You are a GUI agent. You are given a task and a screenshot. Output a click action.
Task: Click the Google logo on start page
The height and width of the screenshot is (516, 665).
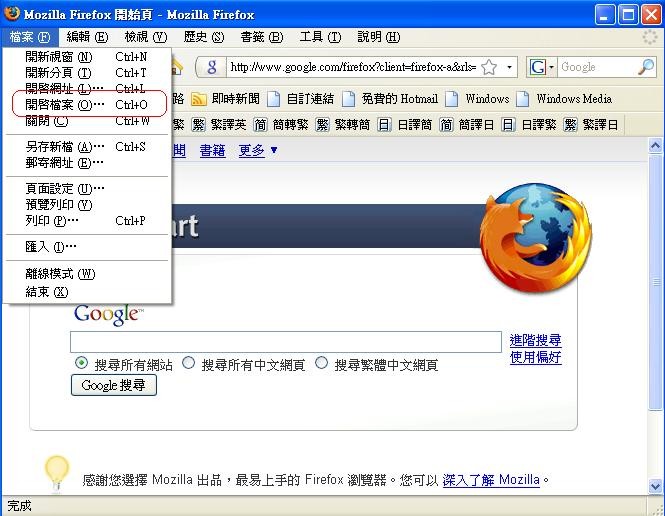click(x=108, y=315)
